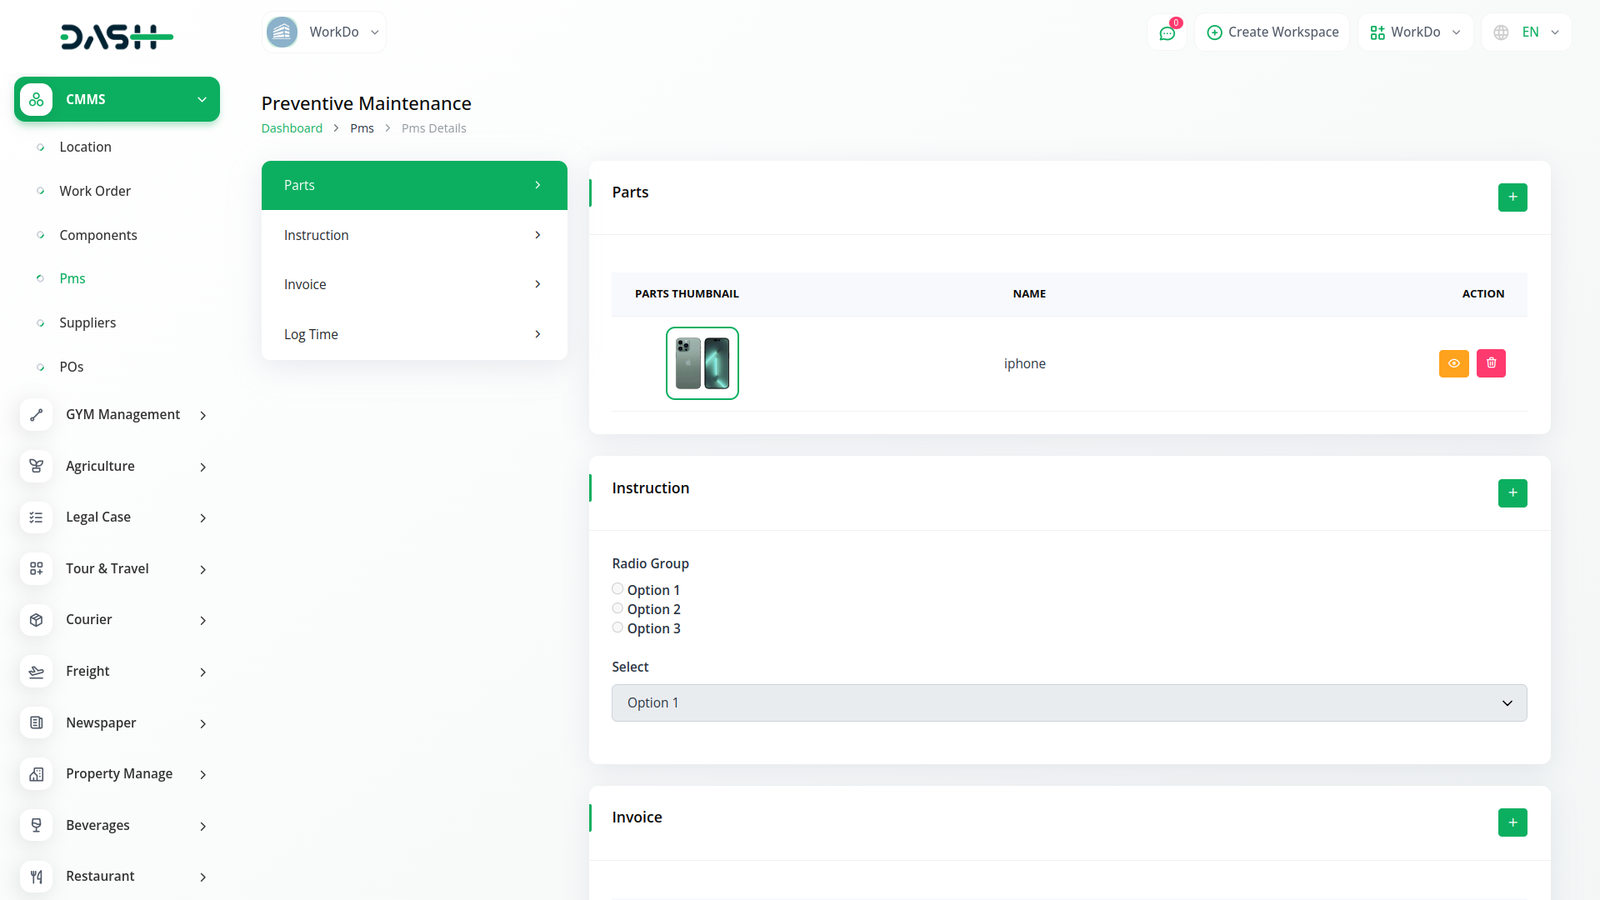The width and height of the screenshot is (1600, 900).
Task: Open the chat messages notification icon
Action: click(x=1167, y=33)
